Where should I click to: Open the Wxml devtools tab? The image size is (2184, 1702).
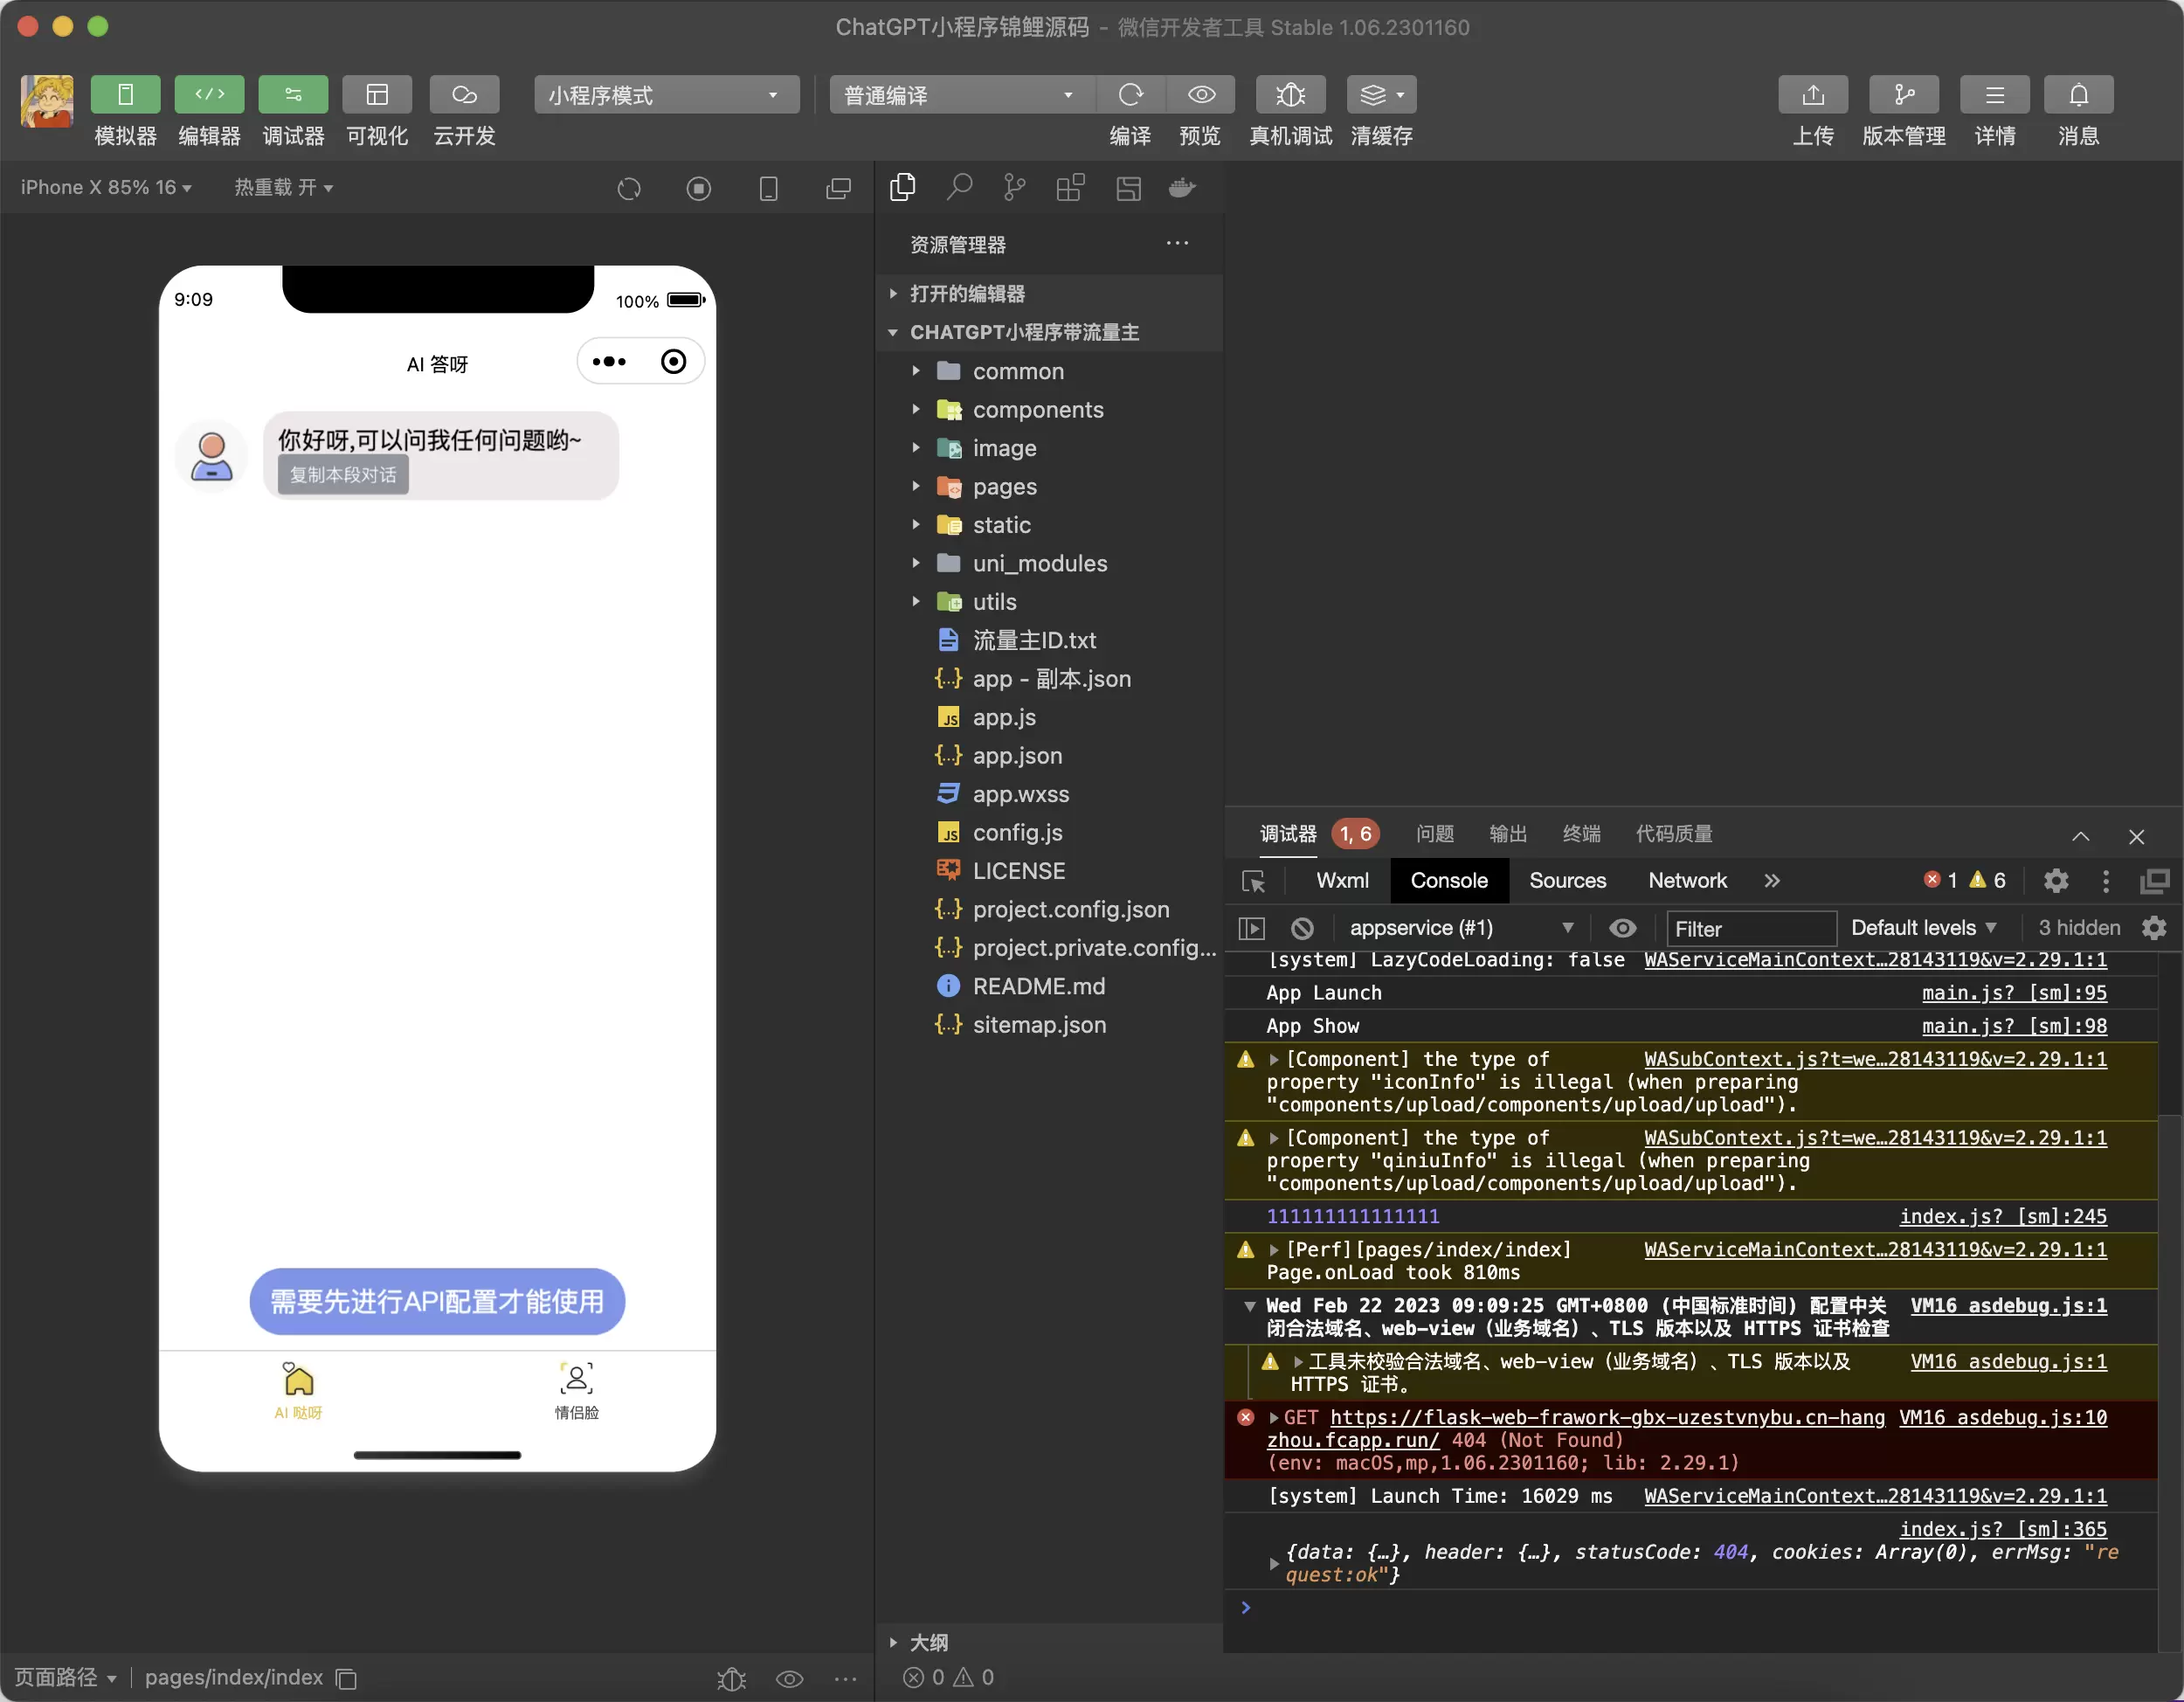[x=1342, y=880]
